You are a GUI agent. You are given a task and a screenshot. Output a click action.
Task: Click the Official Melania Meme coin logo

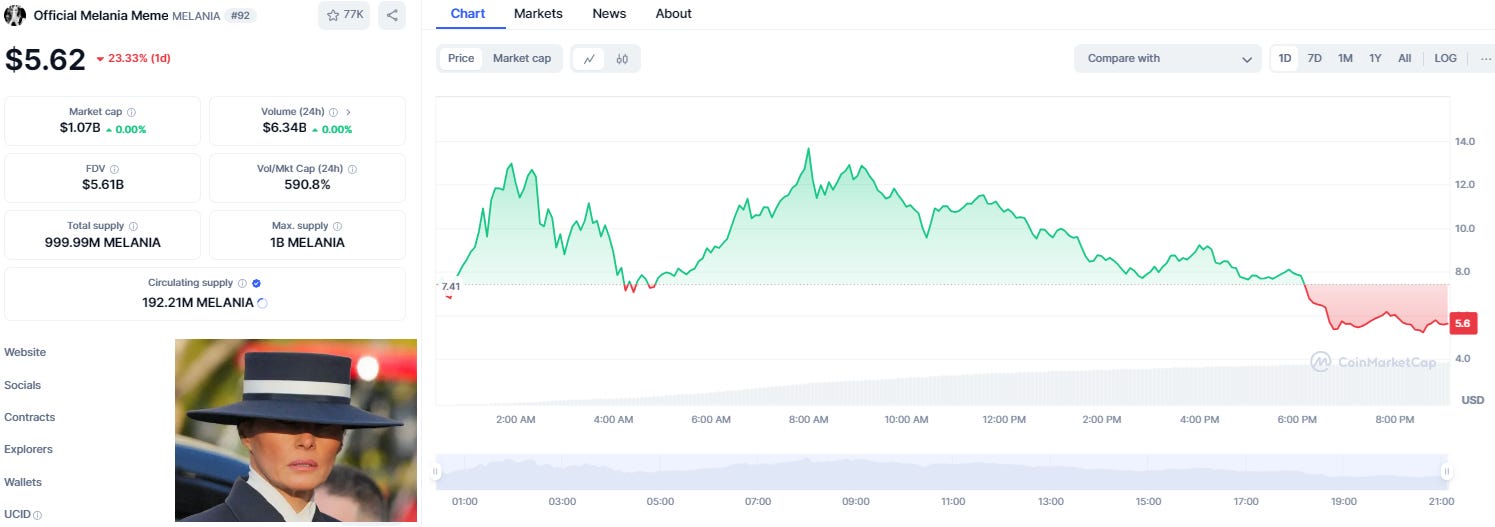15,15
